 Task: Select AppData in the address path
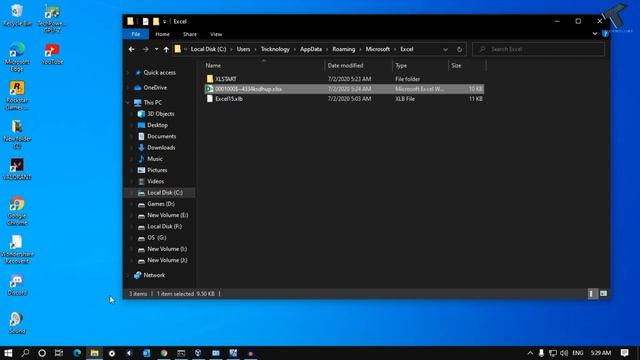click(311, 49)
